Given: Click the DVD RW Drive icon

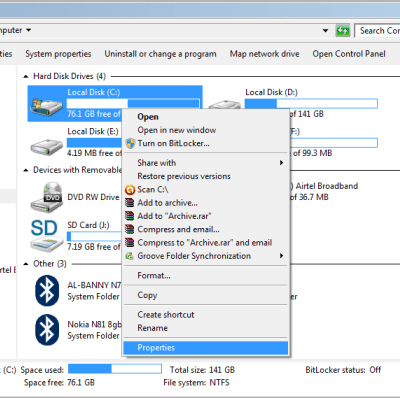Looking at the screenshot, I should coord(47,197).
